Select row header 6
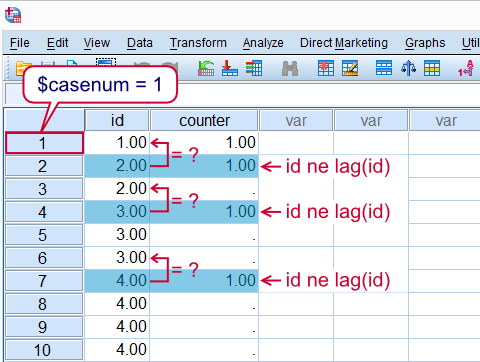Image resolution: width=480 pixels, height=362 pixels. pyautogui.click(x=44, y=258)
